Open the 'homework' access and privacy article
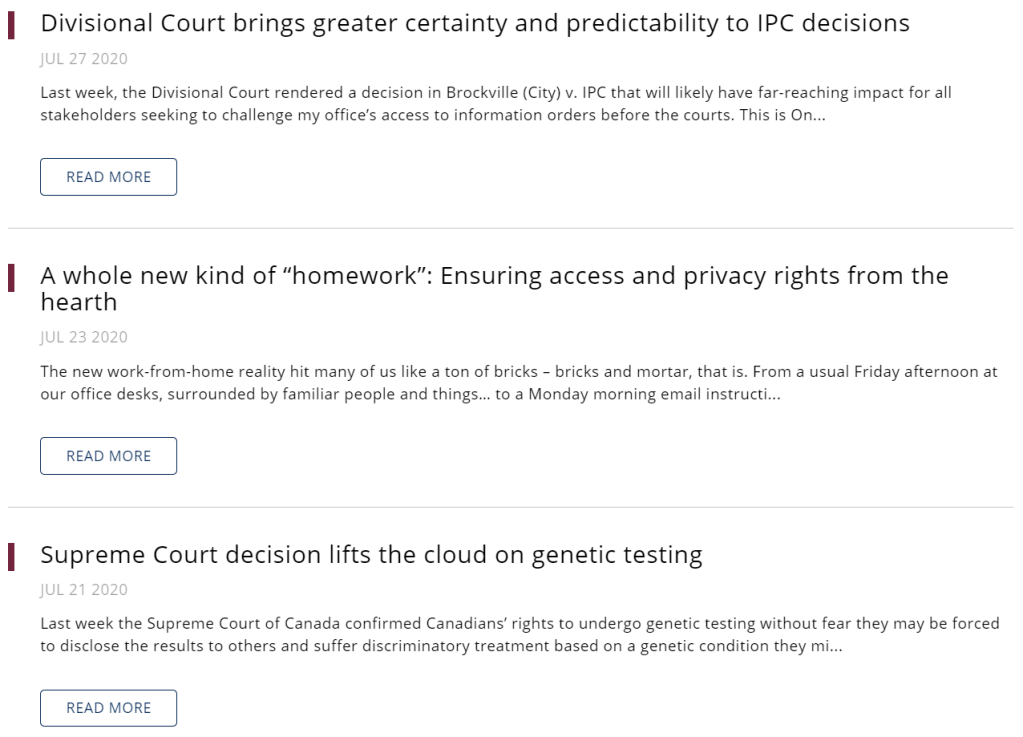Image resolution: width=1023 pixels, height=737 pixels. click(494, 276)
